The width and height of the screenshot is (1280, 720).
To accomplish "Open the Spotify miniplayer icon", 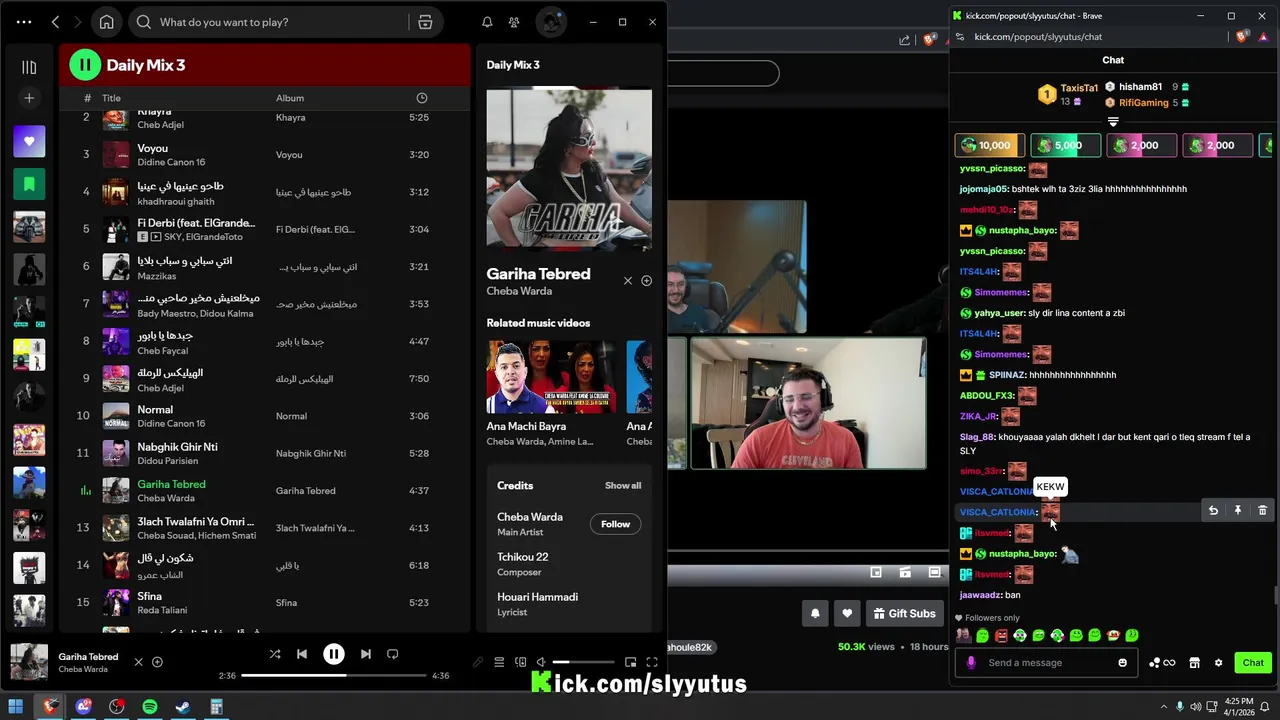I will tap(630, 662).
